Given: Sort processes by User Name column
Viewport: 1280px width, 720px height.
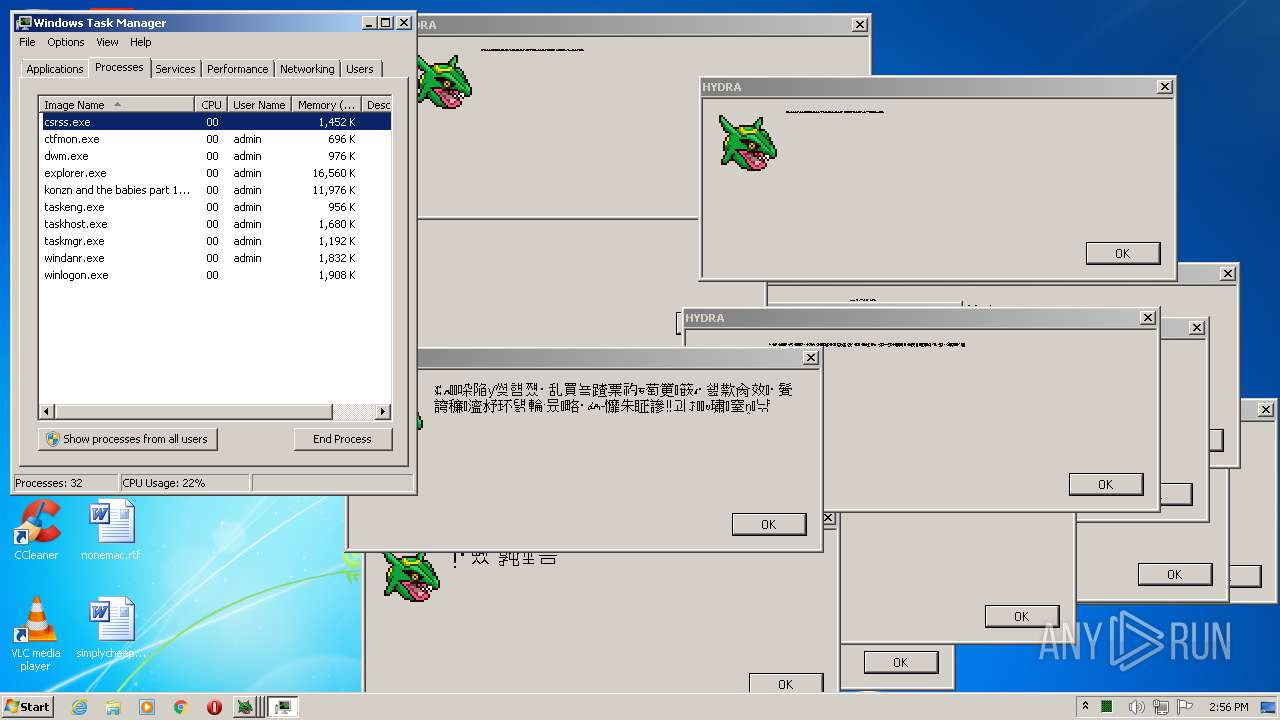Looking at the screenshot, I should point(258,105).
